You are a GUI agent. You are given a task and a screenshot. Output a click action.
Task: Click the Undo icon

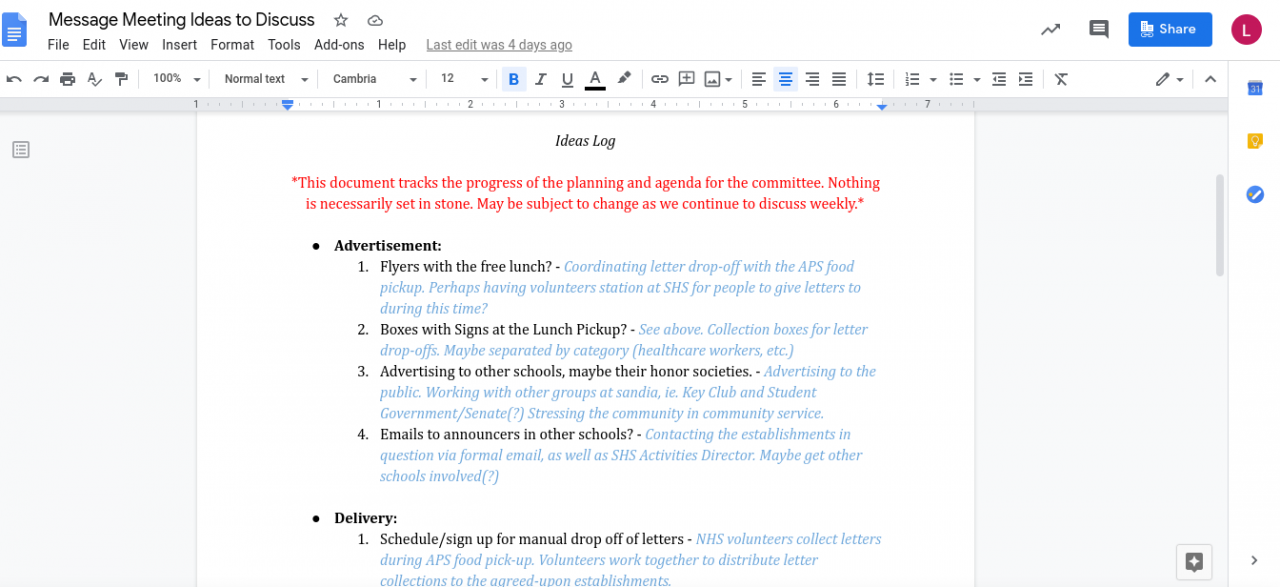tap(14, 79)
